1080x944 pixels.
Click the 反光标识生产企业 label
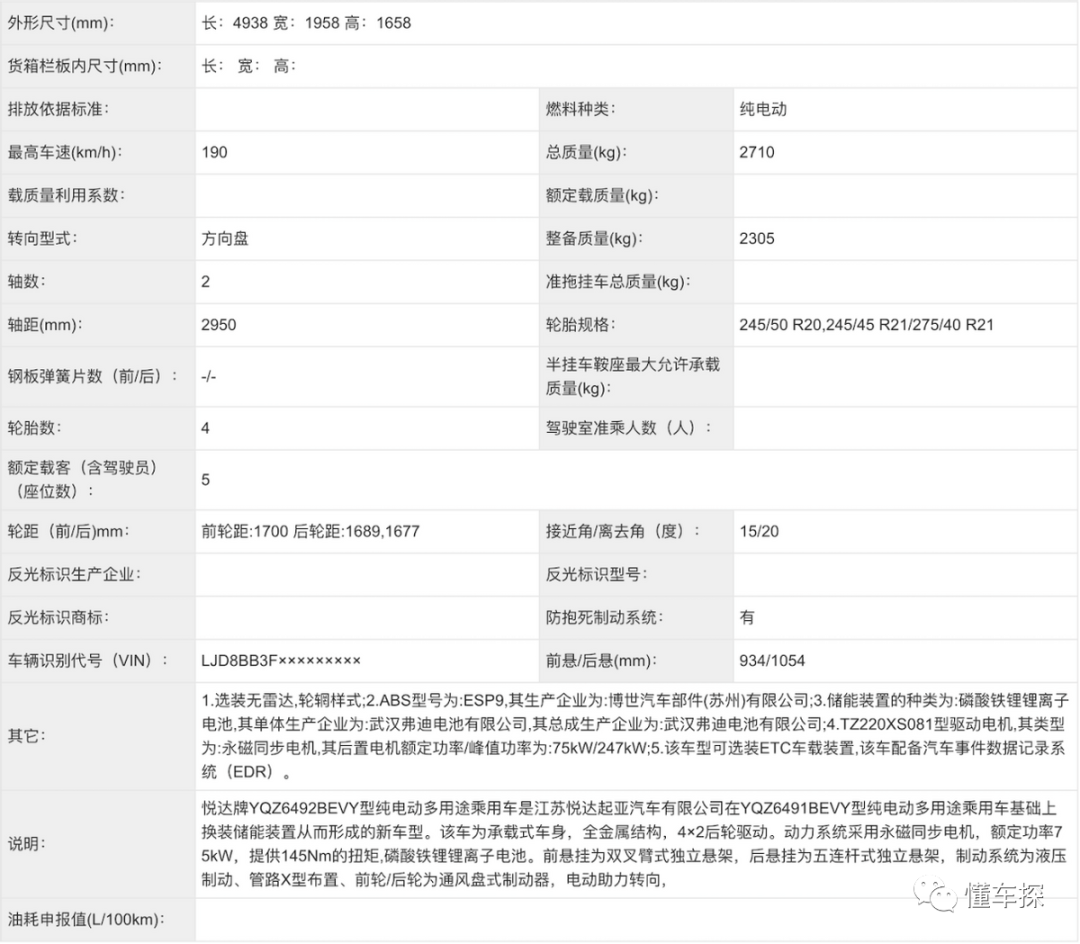click(x=74, y=574)
